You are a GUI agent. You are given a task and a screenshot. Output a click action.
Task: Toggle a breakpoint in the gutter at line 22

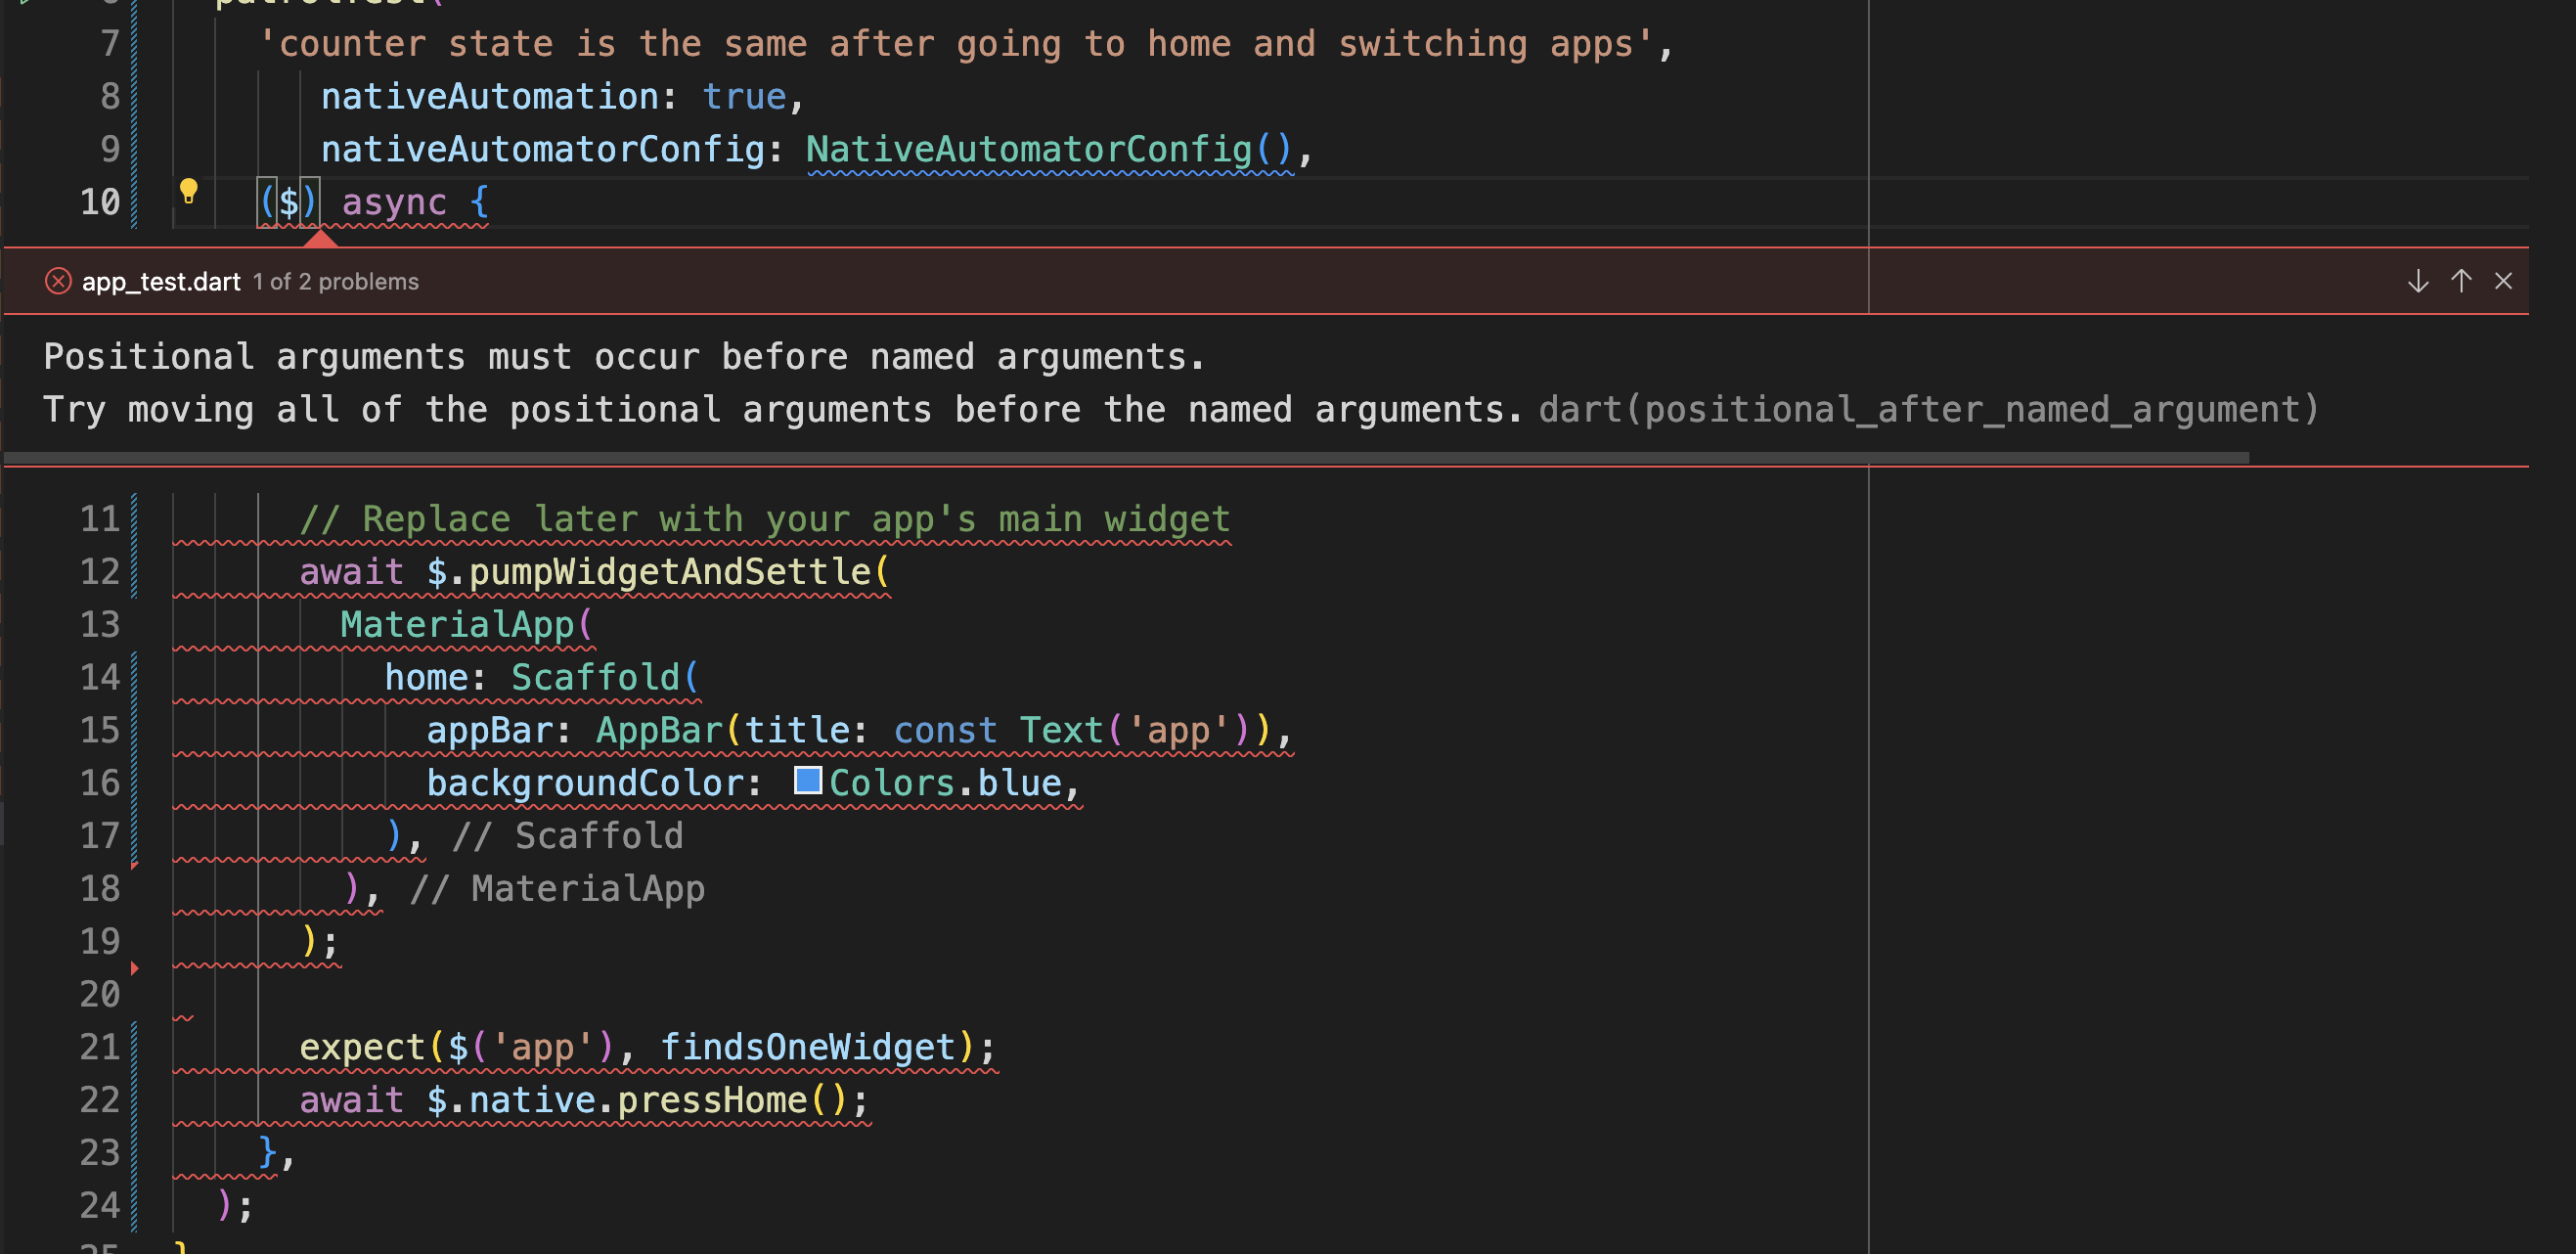coord(40,1099)
